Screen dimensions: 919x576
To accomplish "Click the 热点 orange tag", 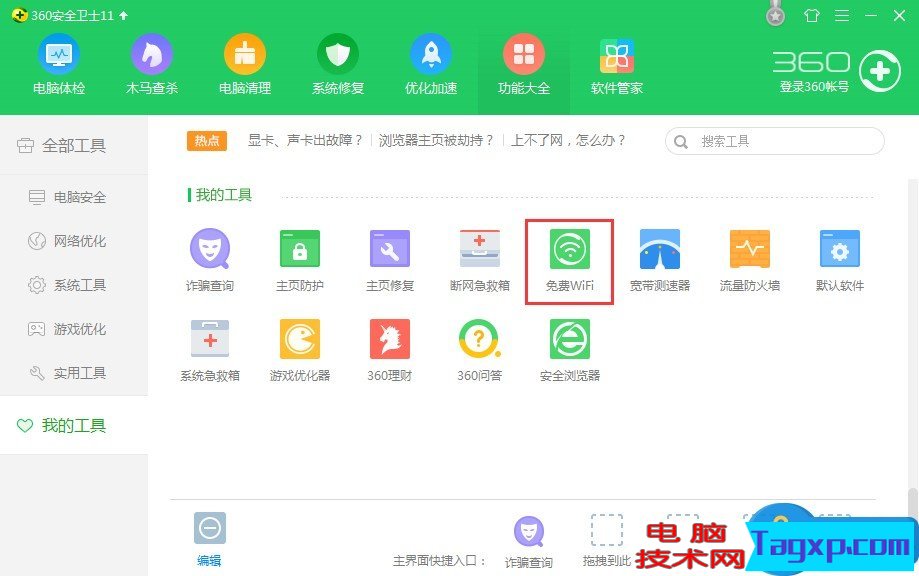I will click(207, 141).
